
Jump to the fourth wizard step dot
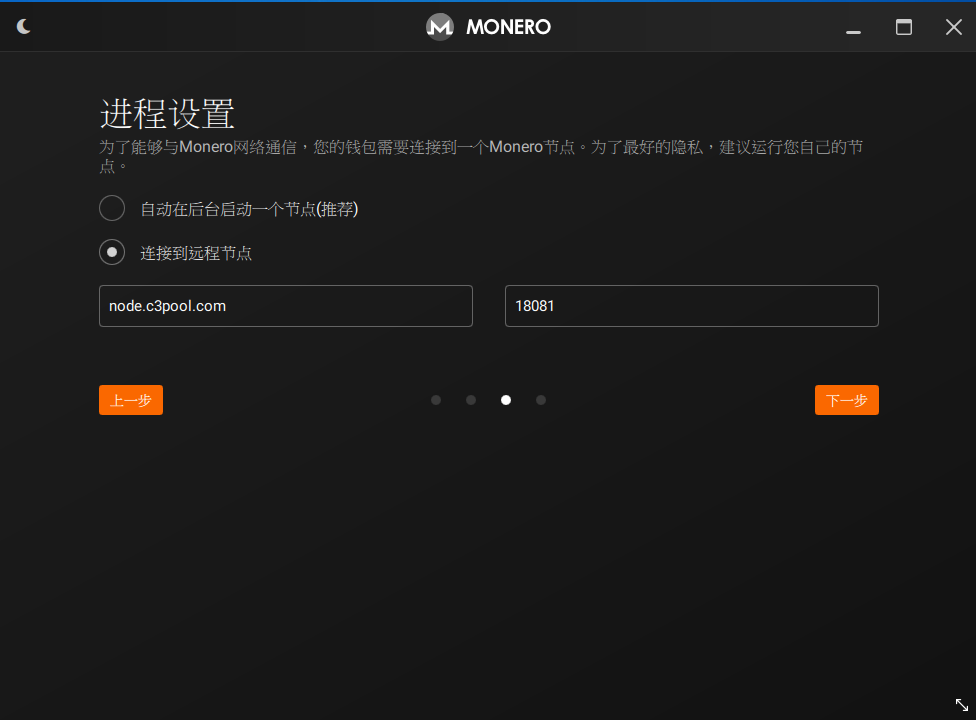tap(541, 400)
